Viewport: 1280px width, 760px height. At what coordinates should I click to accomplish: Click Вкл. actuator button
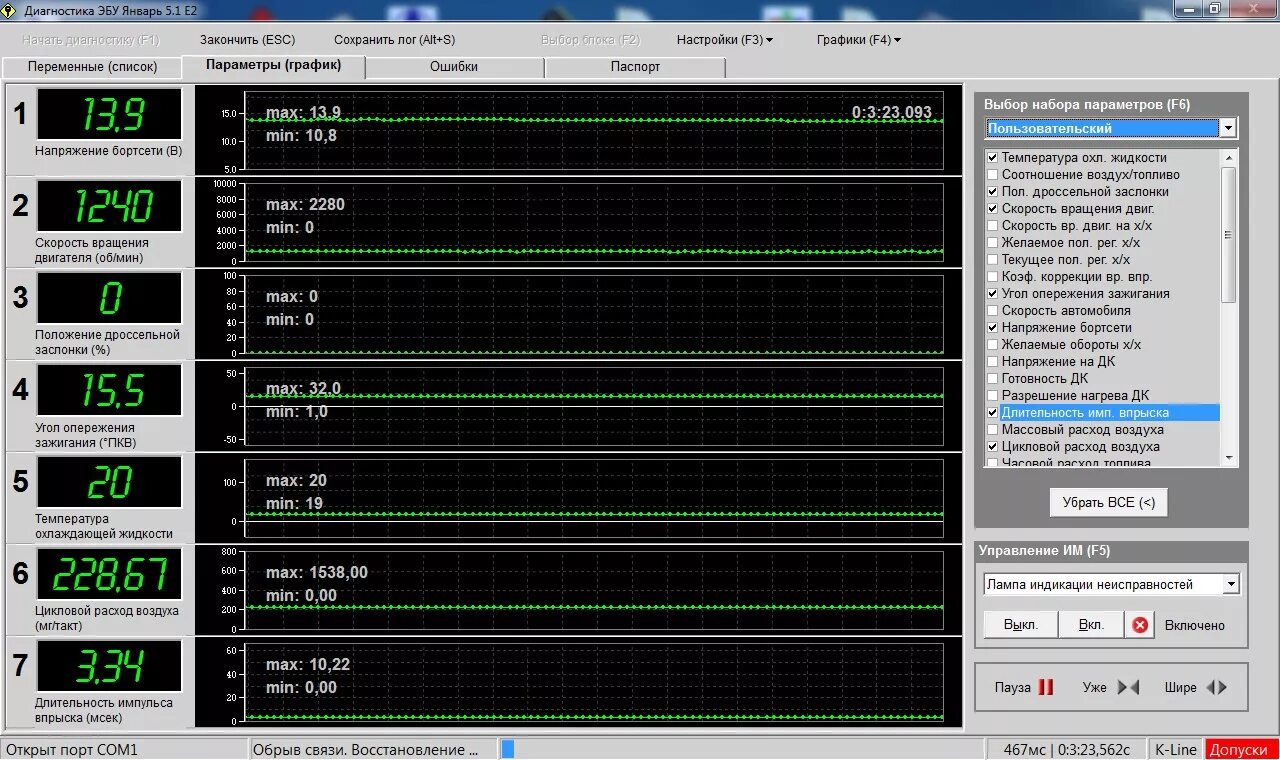1091,625
